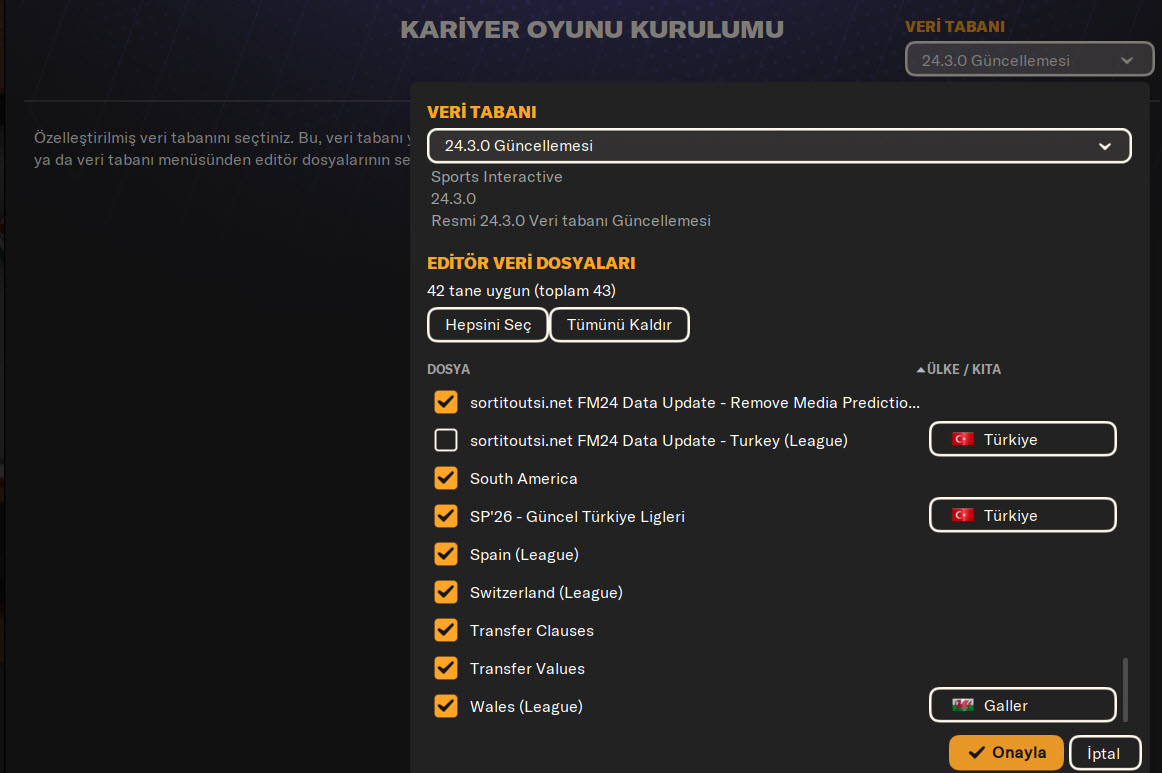Uncheck the Transfer Values file

coord(446,668)
